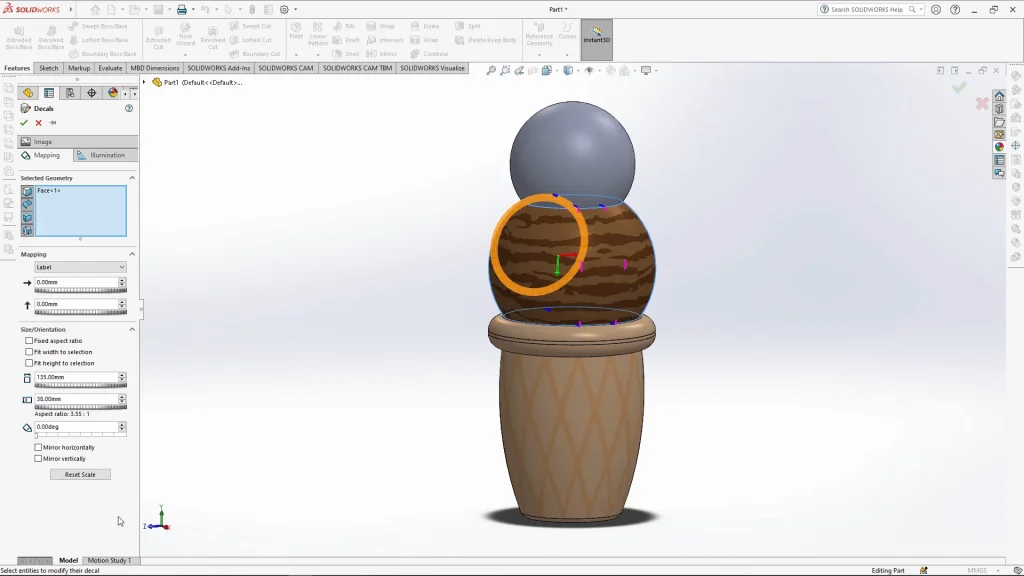Pin the Decals panel with the pushpin icon
1024x576 pixels.
pyautogui.click(x=52, y=123)
